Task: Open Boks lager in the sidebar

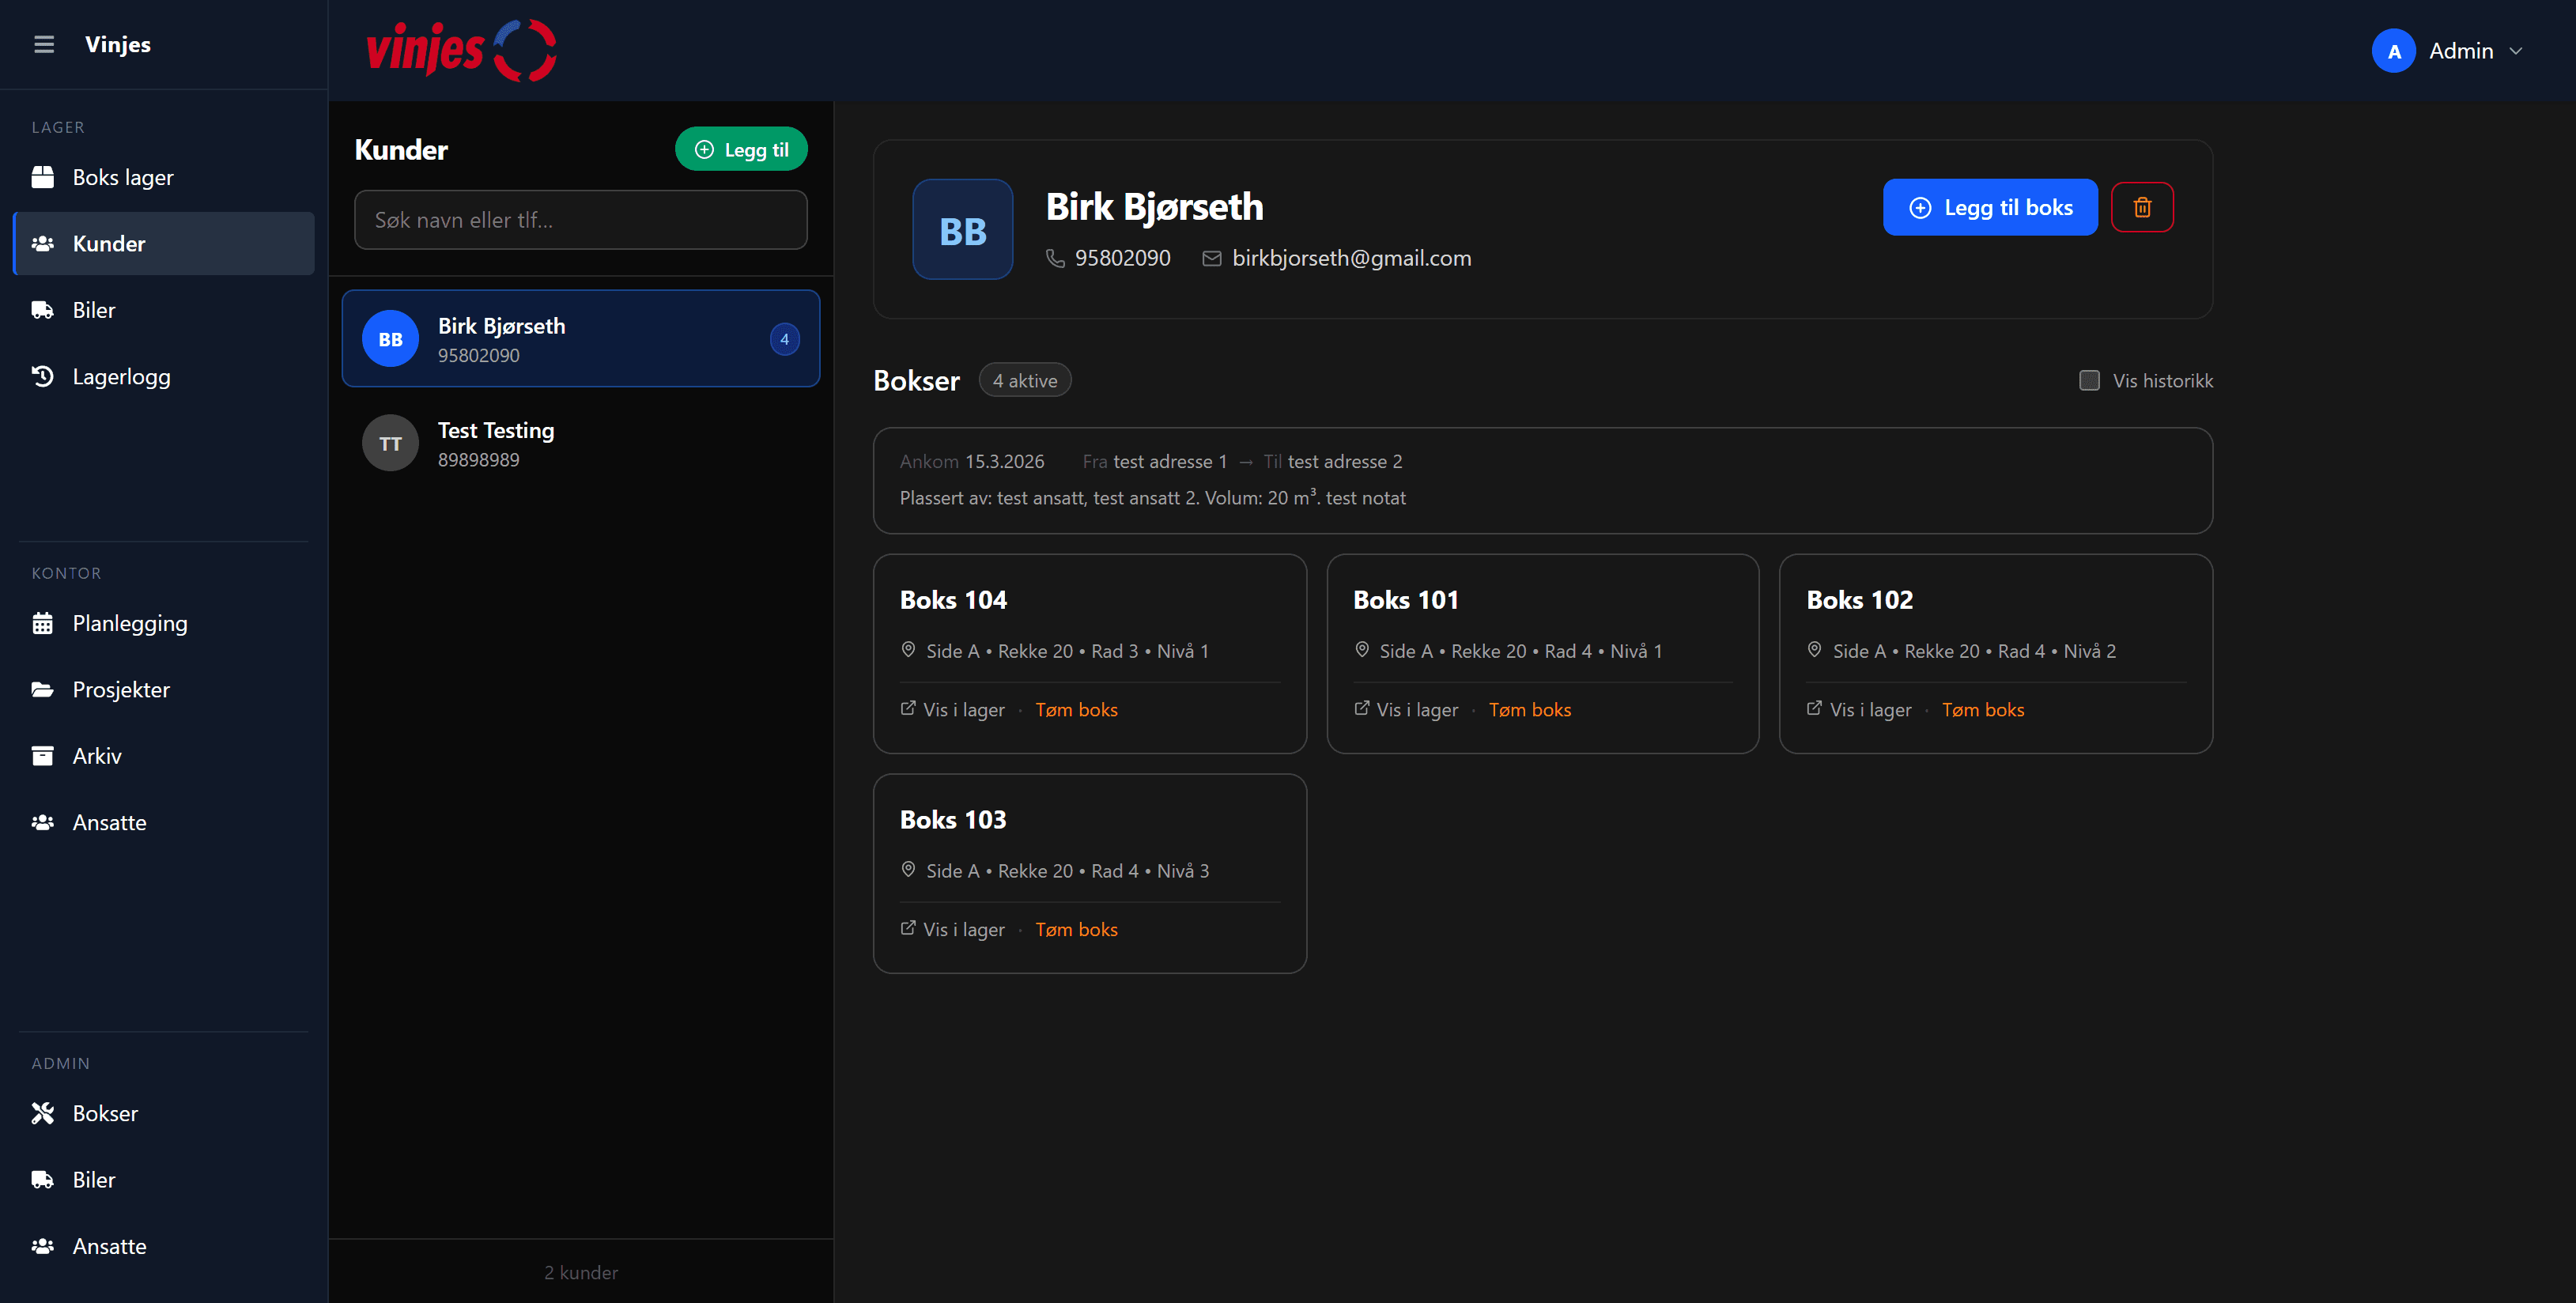Action: pyautogui.click(x=122, y=177)
